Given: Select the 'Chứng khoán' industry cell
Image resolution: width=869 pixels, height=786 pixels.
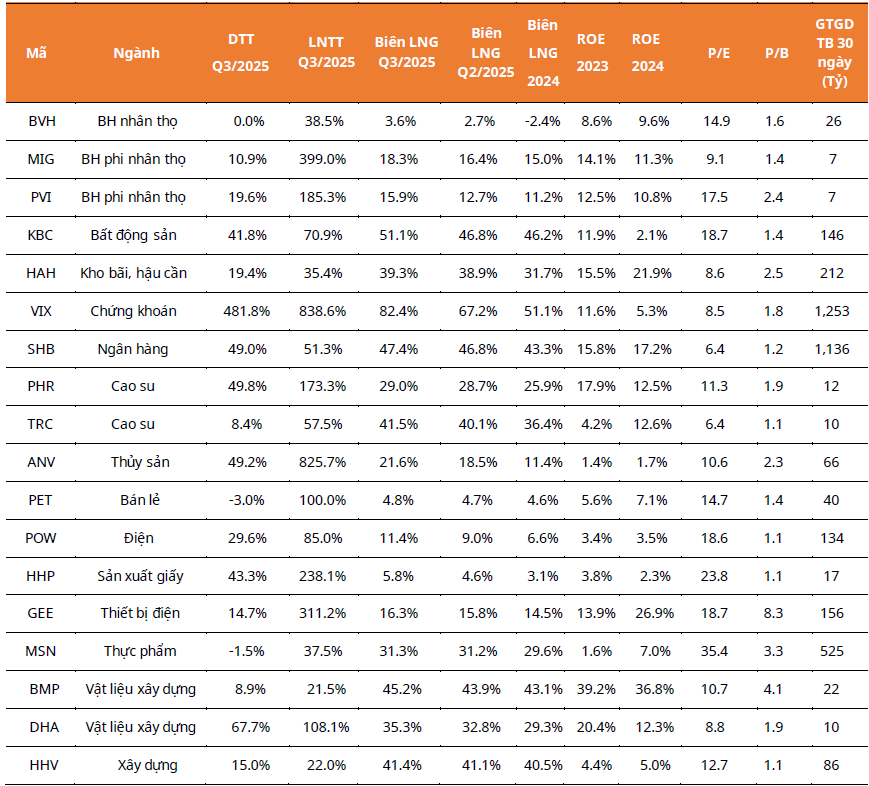Looking at the screenshot, I should (133, 311).
